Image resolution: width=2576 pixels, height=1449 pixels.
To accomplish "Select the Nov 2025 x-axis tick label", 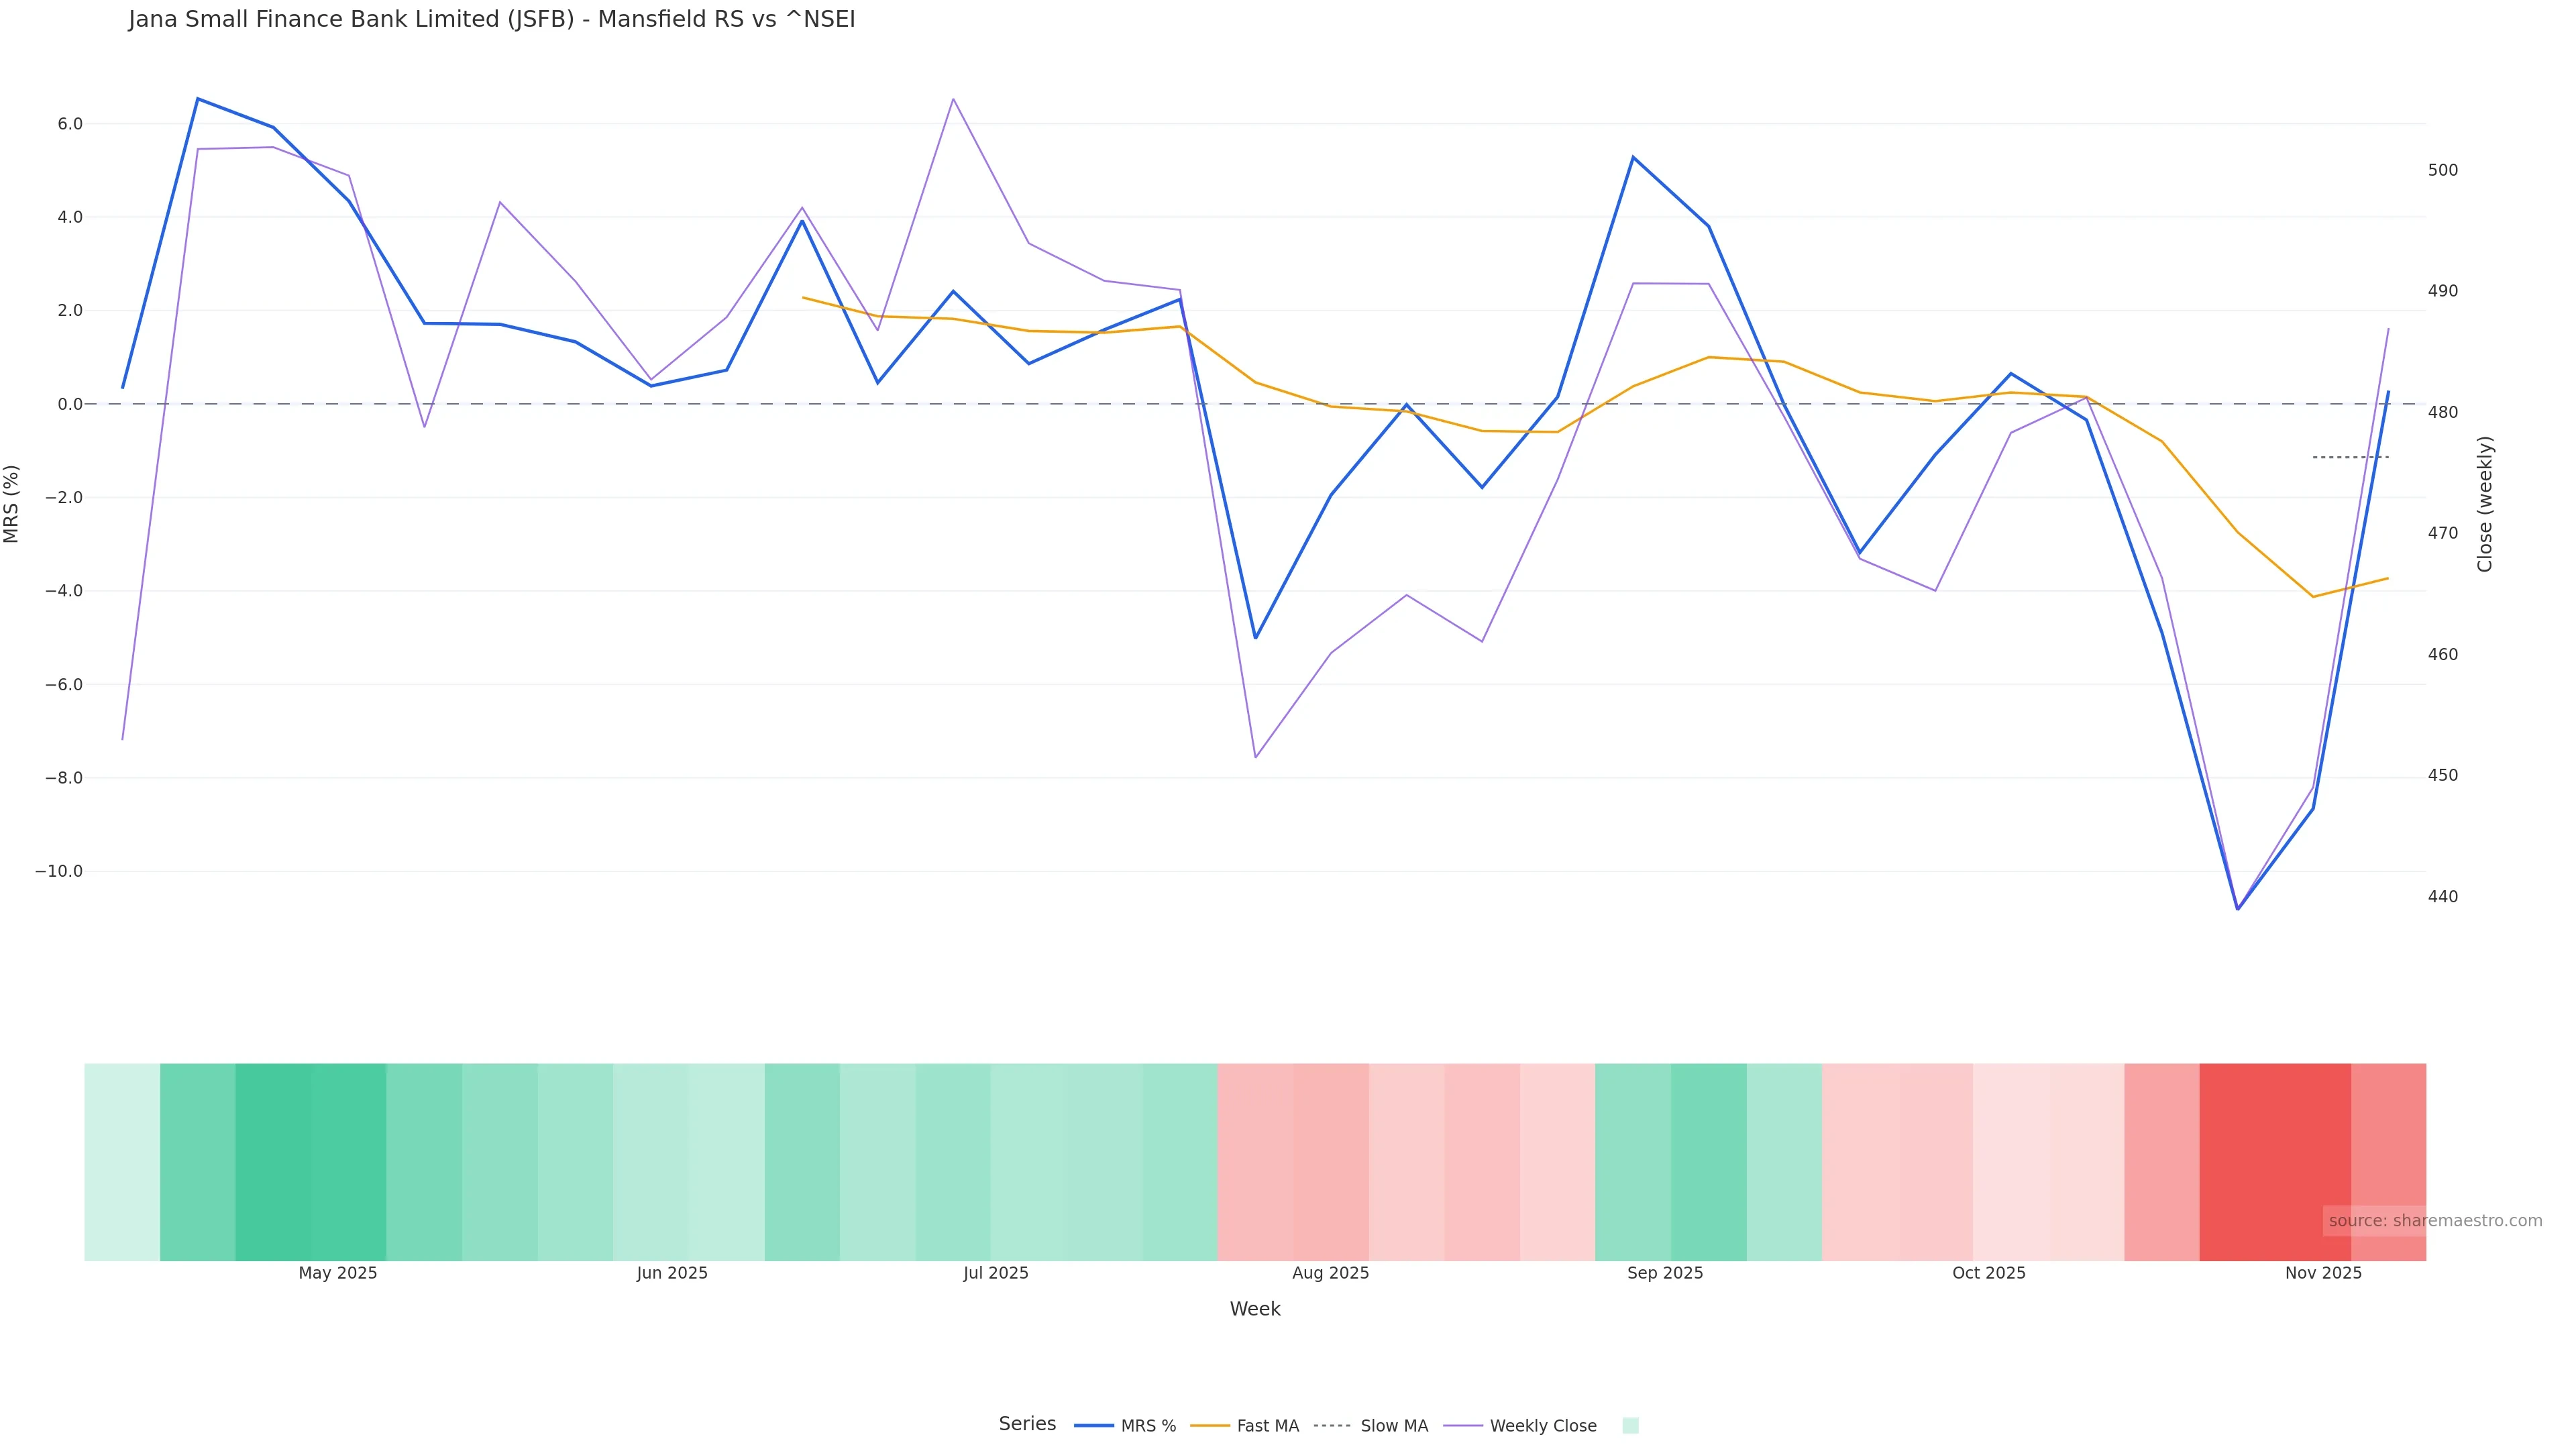I will tap(2323, 1273).
